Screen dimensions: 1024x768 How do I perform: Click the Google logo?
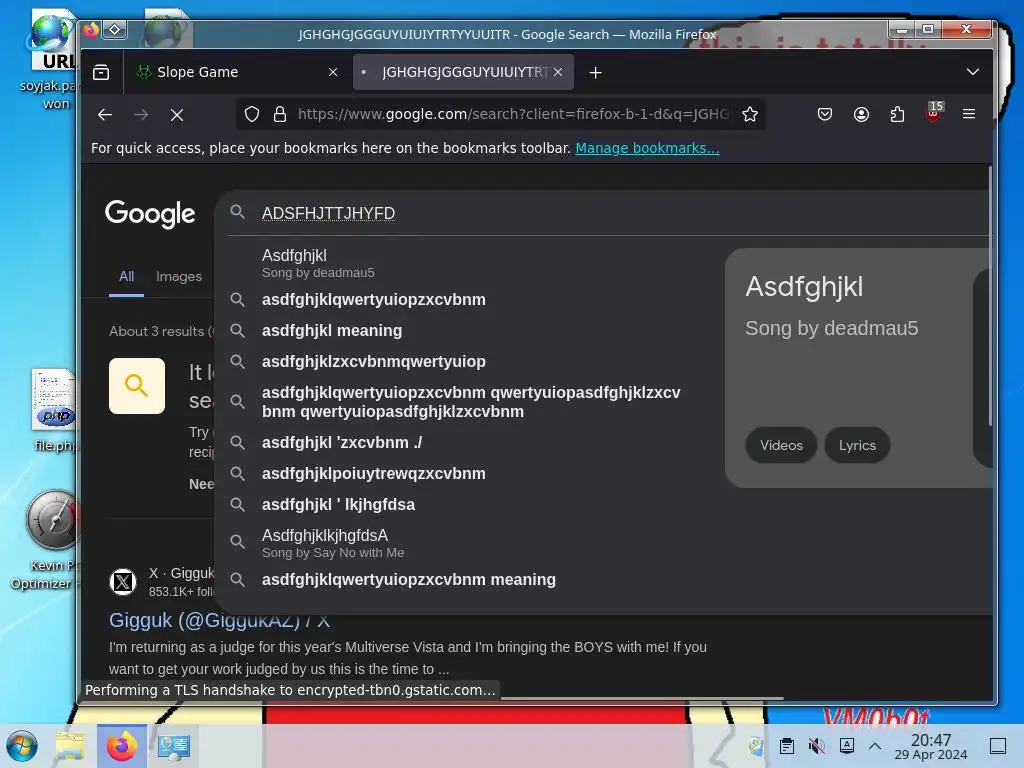coord(150,214)
